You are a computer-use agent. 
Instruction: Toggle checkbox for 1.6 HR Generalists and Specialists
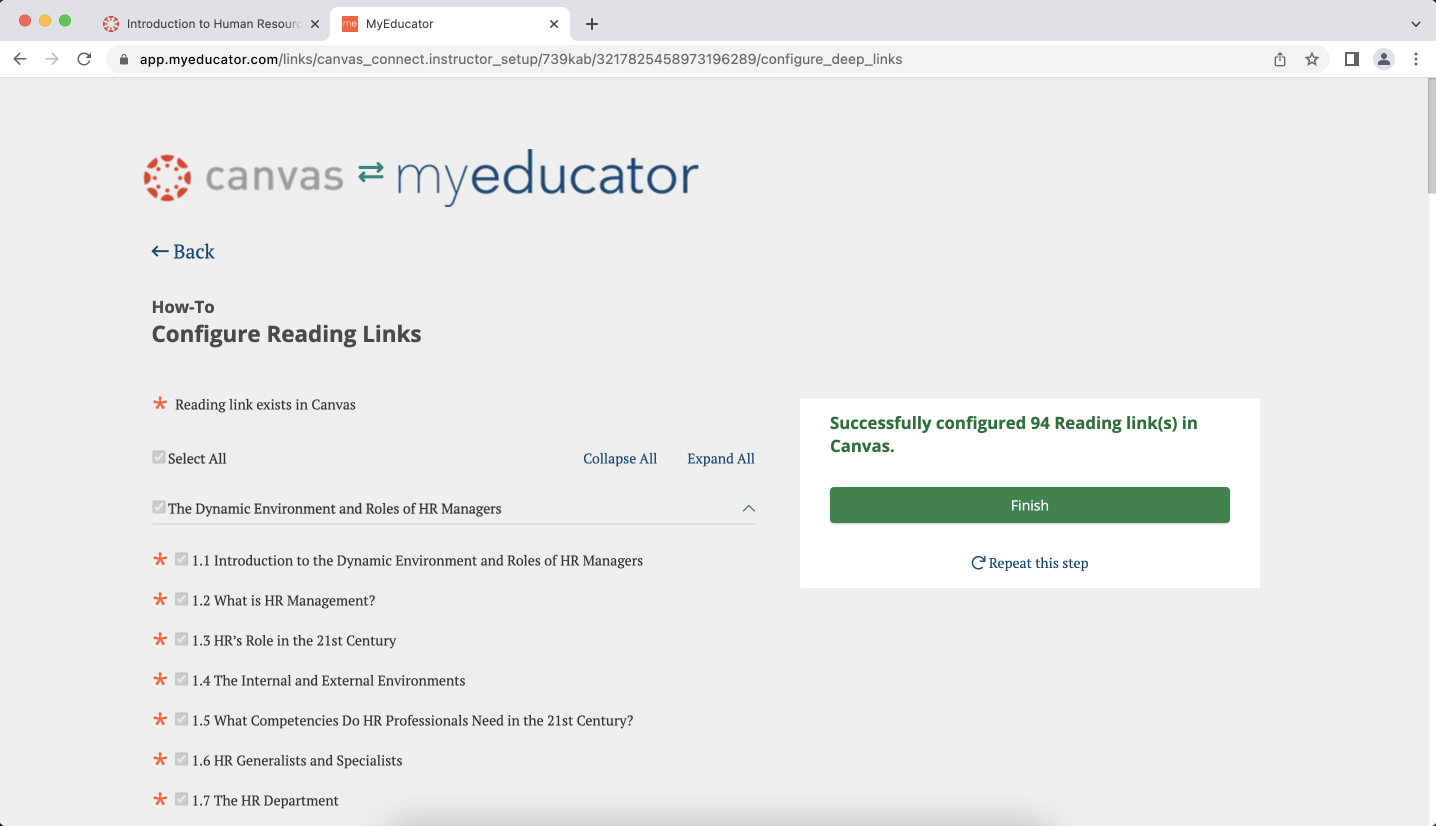[181, 759]
